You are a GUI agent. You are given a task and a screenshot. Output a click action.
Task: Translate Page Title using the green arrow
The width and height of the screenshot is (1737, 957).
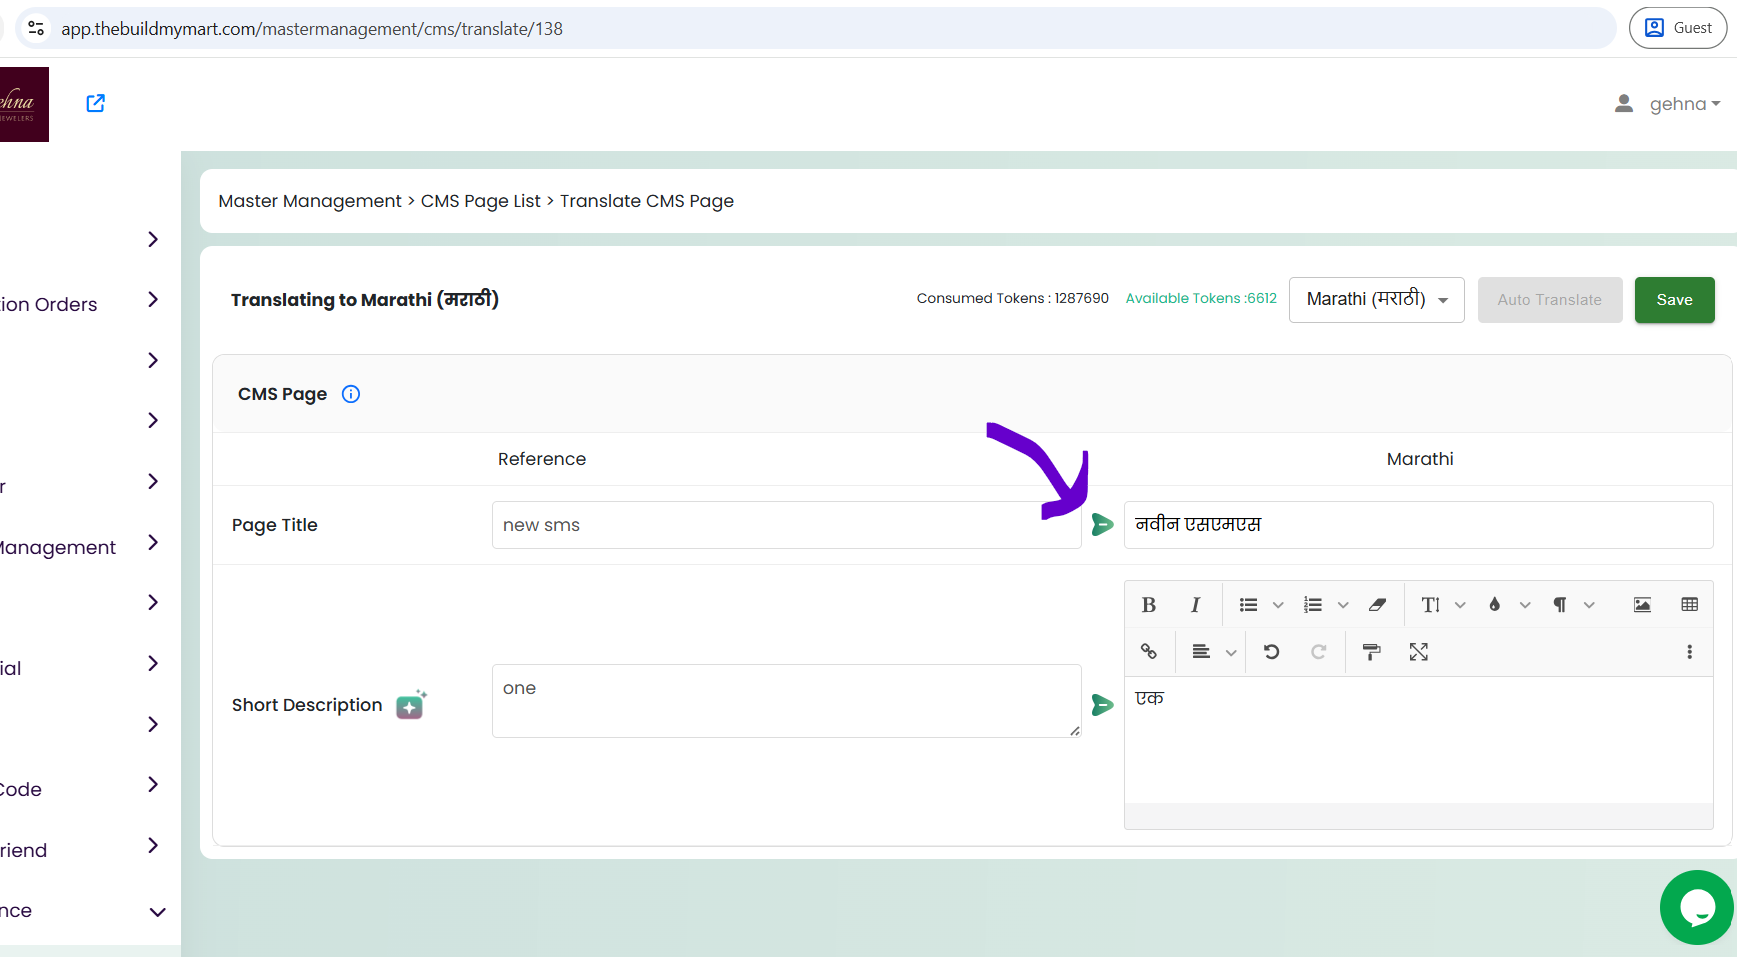point(1102,525)
